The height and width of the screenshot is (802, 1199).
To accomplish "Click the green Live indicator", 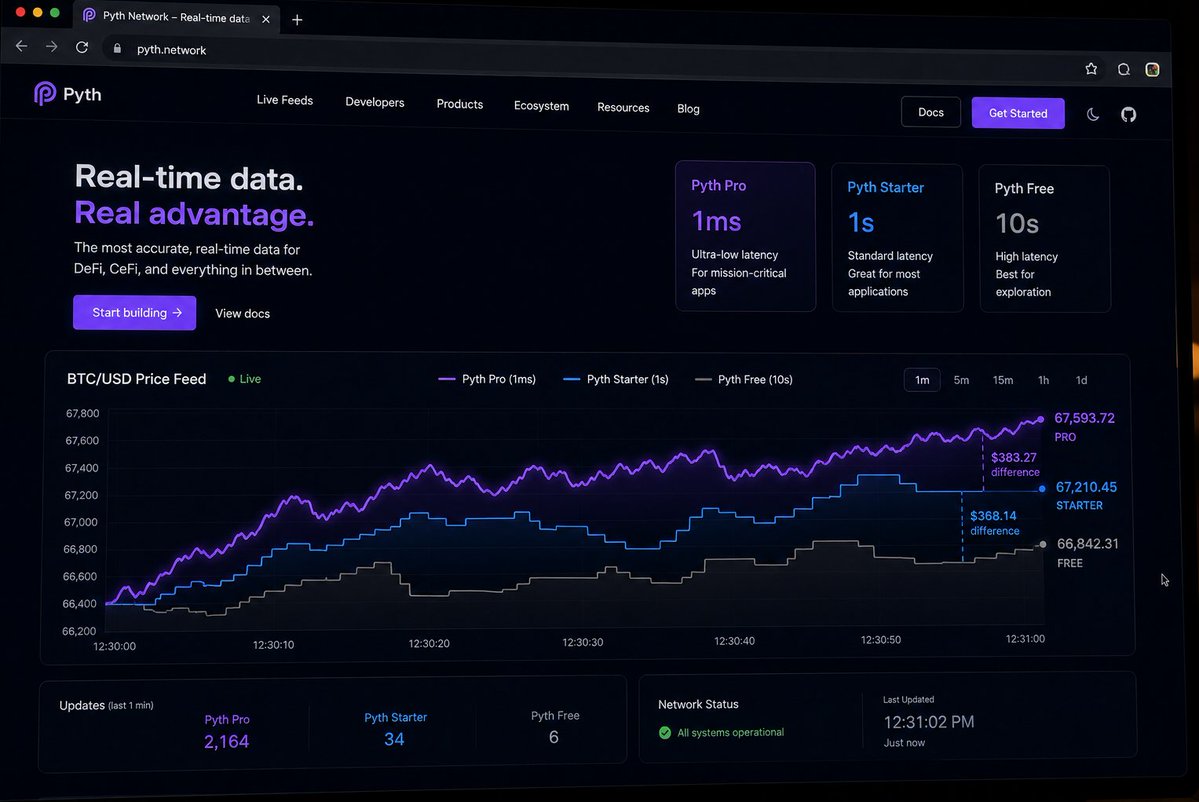I will coord(245,379).
